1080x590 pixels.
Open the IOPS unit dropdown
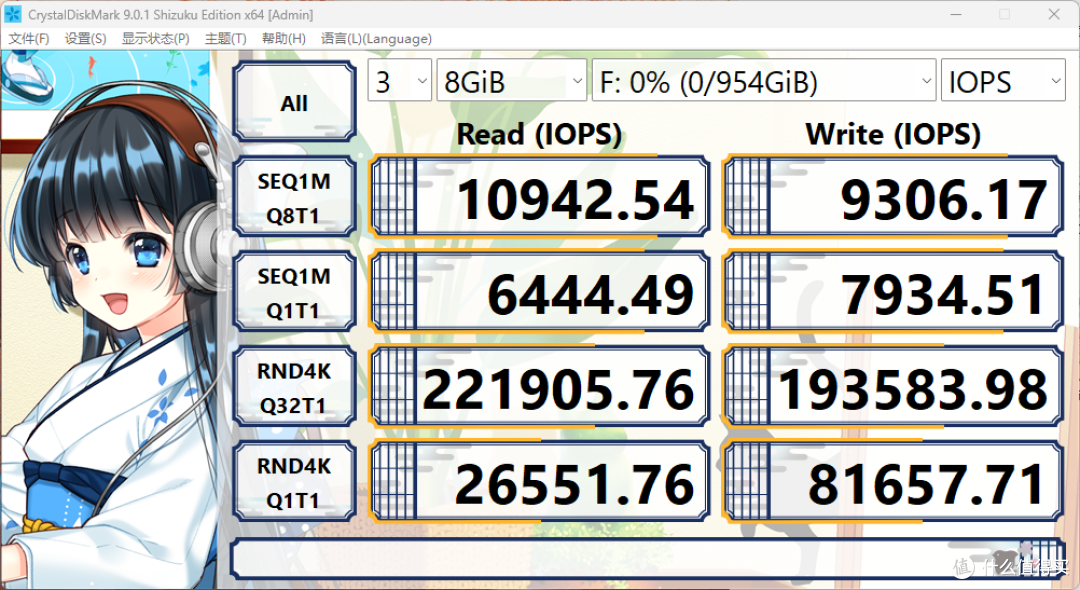click(x=1003, y=81)
